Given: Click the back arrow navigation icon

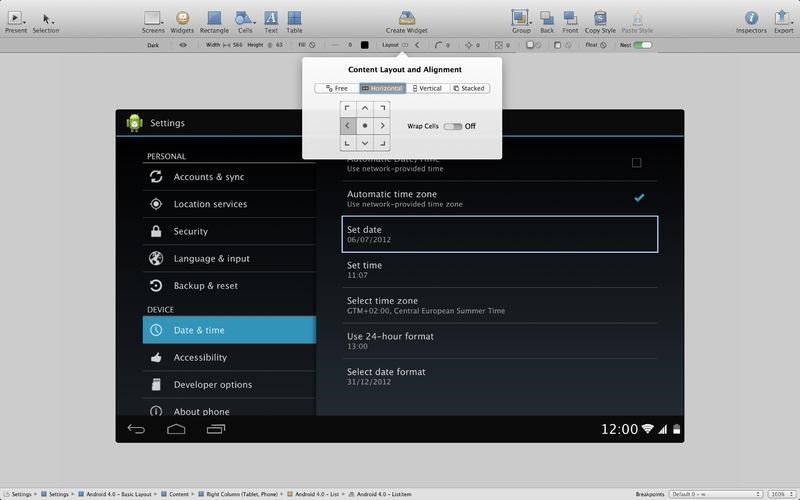Looking at the screenshot, I should tap(136, 429).
